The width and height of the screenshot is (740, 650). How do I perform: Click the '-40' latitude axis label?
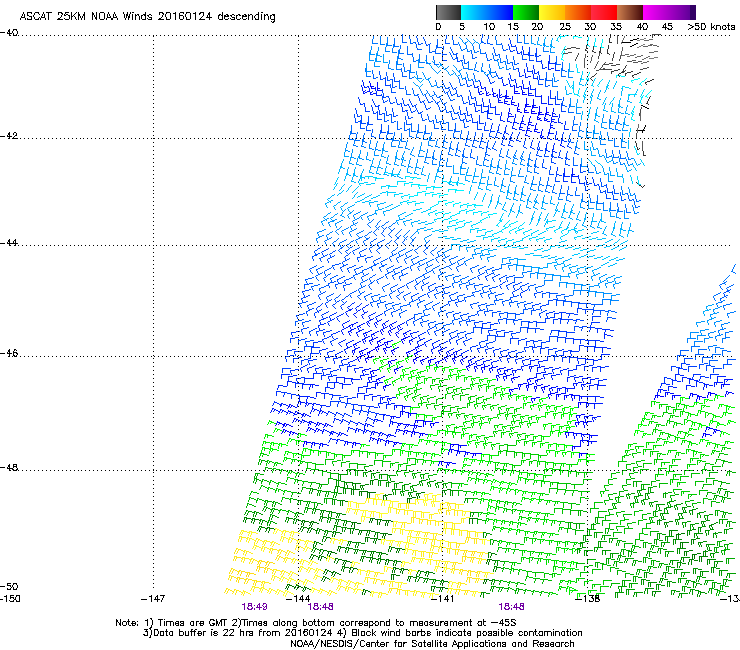tap(9, 33)
